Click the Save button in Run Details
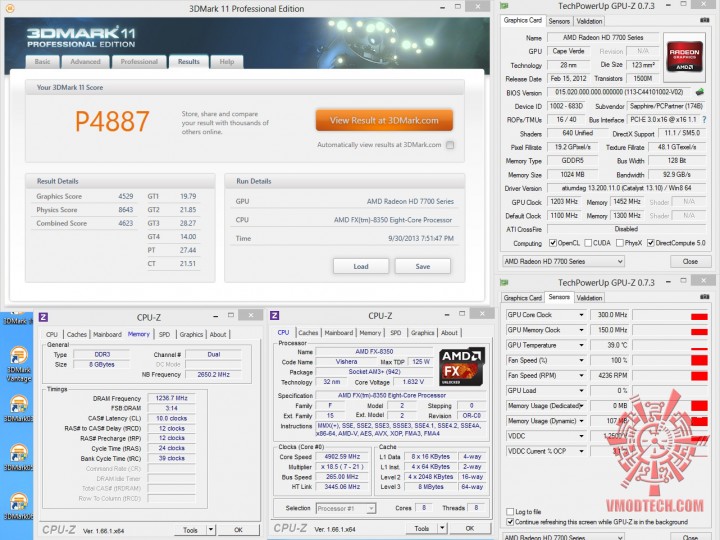This screenshot has width=720, height=540. 423,266
